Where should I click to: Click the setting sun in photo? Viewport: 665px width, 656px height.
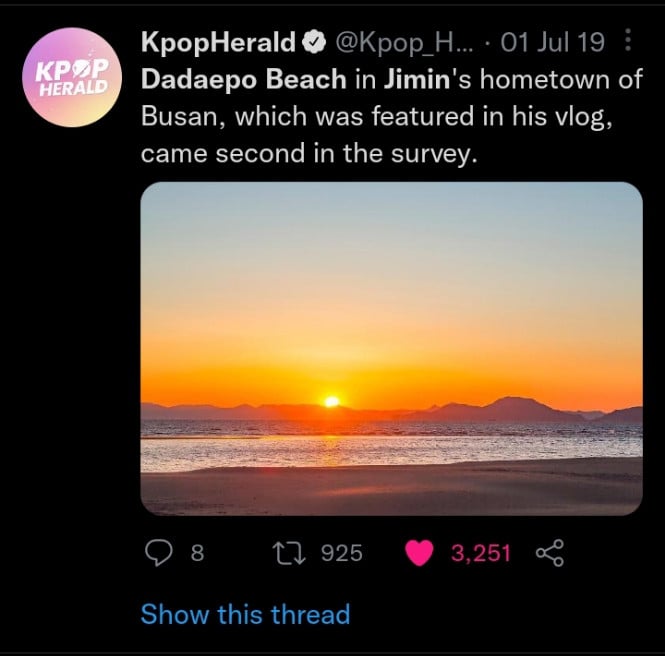point(332,401)
